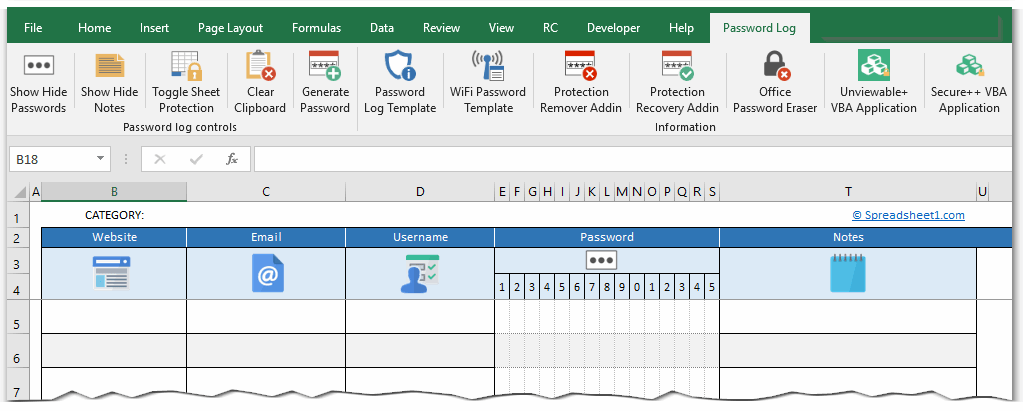This screenshot has width=1023, height=411.
Task: Open the File menu tab
Action: [x=33, y=28]
